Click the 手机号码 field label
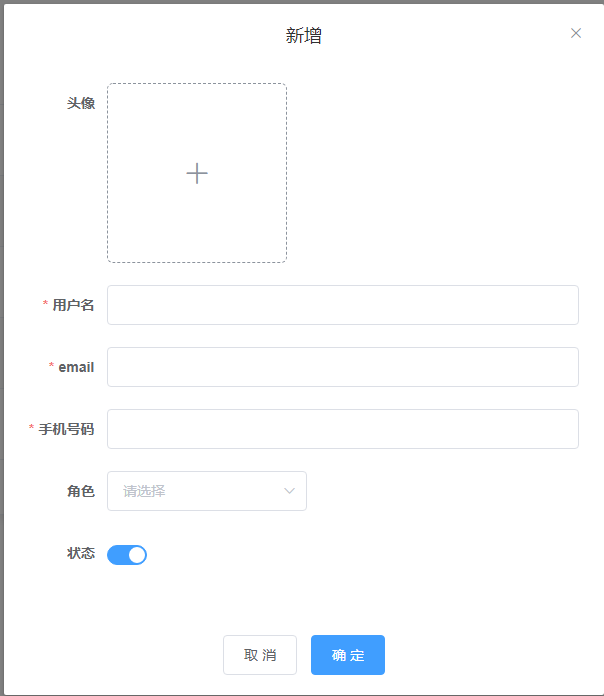604x696 pixels. point(66,429)
